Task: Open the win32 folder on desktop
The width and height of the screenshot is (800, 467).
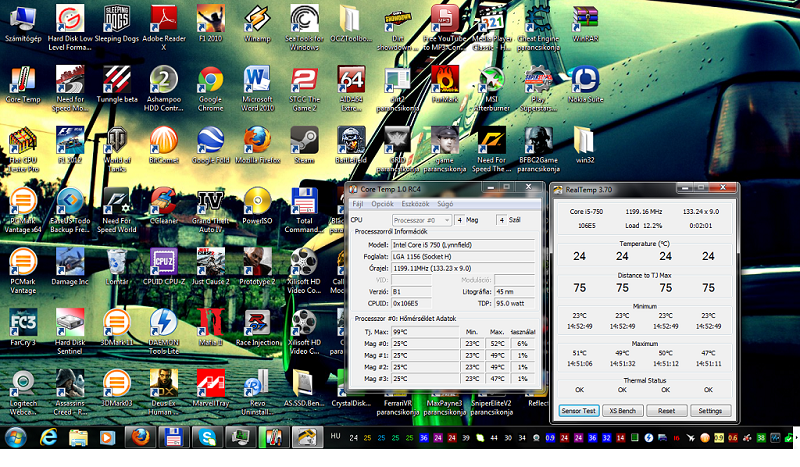Action: click(x=585, y=146)
